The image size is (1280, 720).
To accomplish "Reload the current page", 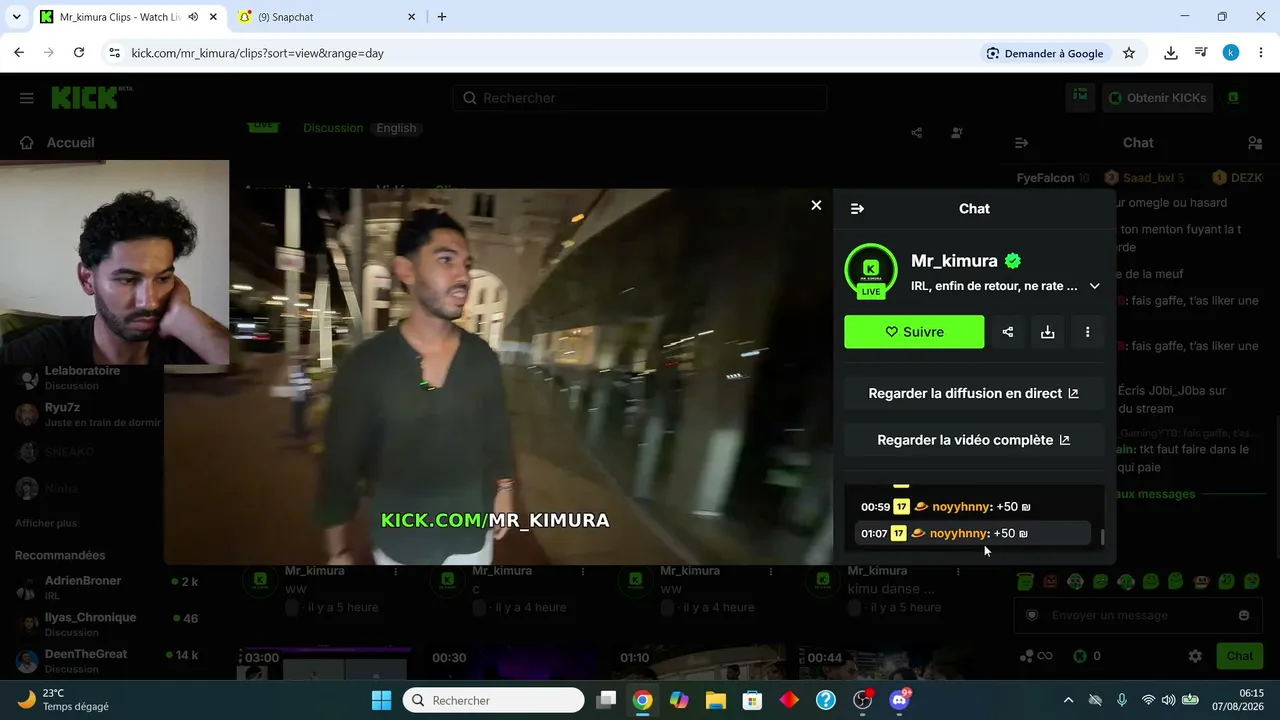I will pos(79,53).
